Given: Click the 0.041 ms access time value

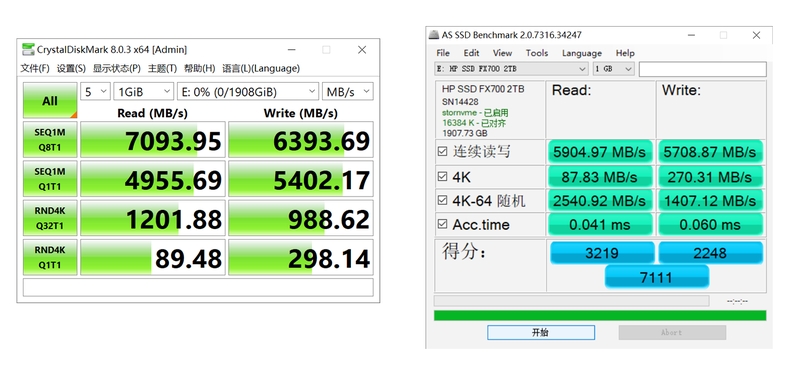Looking at the screenshot, I should [600, 225].
